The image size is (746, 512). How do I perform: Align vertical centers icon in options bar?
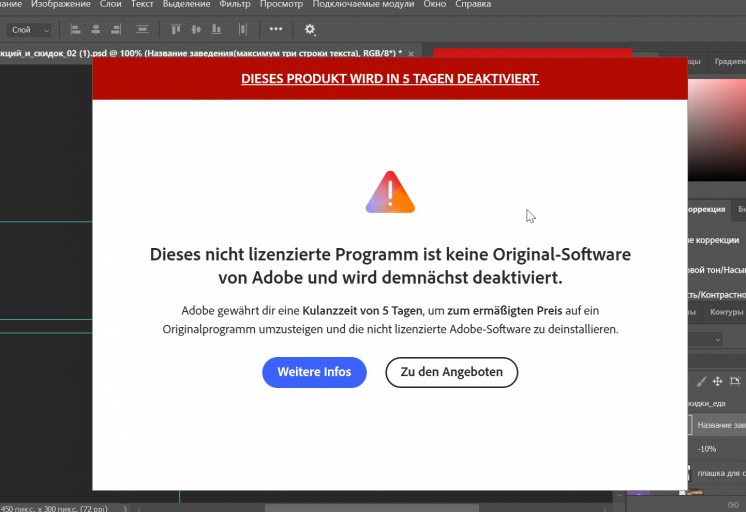click(196, 30)
